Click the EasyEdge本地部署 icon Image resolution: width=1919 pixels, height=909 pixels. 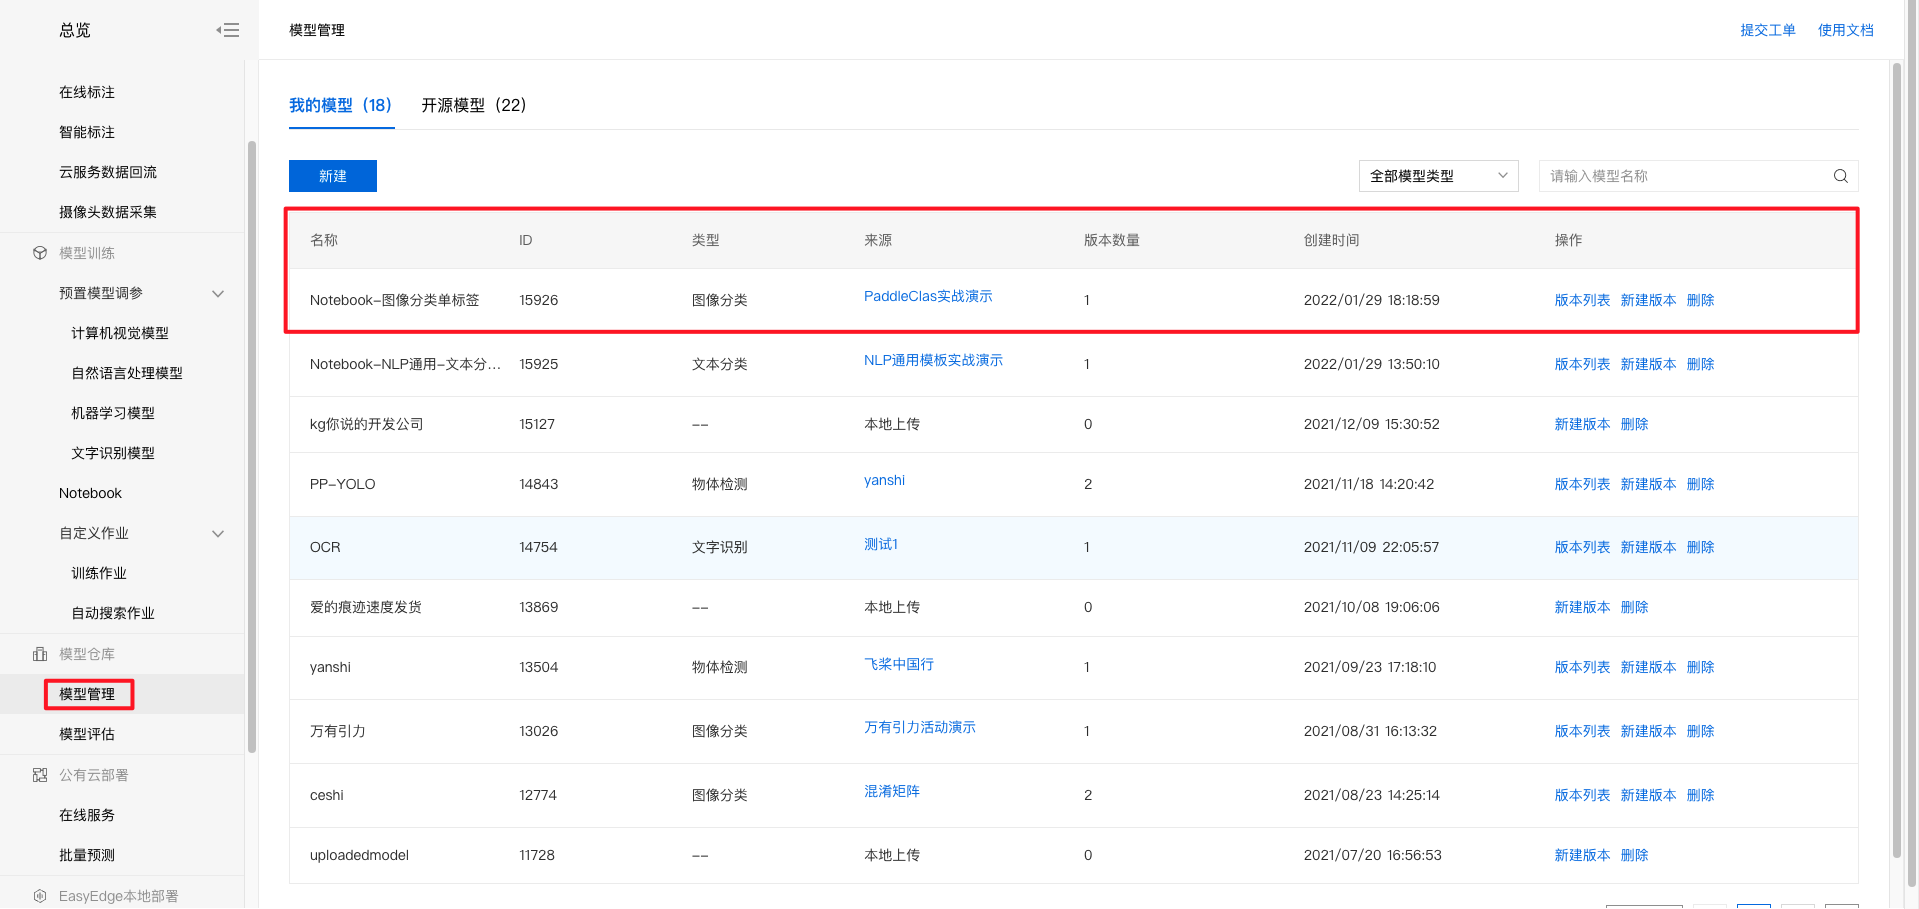click(x=40, y=896)
